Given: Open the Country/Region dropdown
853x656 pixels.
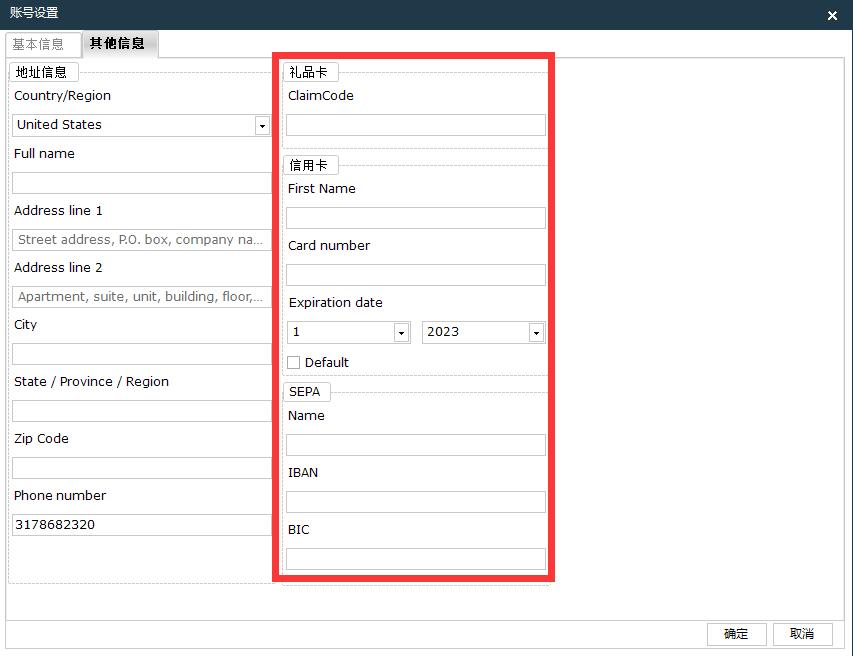Looking at the screenshot, I should coord(262,124).
